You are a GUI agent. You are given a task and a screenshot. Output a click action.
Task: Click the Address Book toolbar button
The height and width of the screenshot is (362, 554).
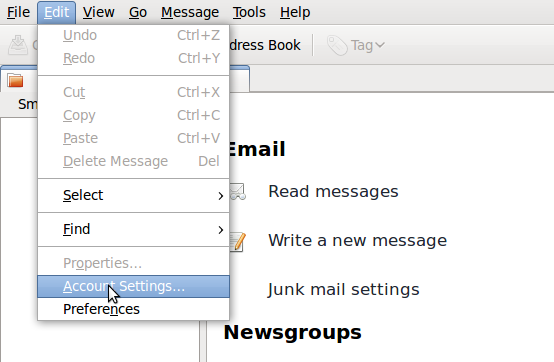point(265,45)
